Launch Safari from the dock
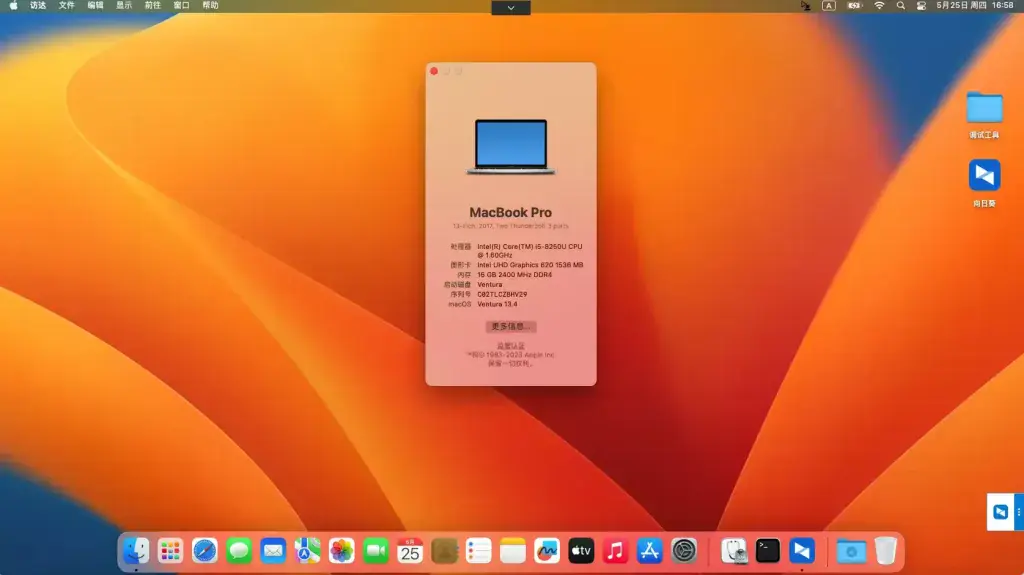This screenshot has height=575, width=1024. (204, 551)
